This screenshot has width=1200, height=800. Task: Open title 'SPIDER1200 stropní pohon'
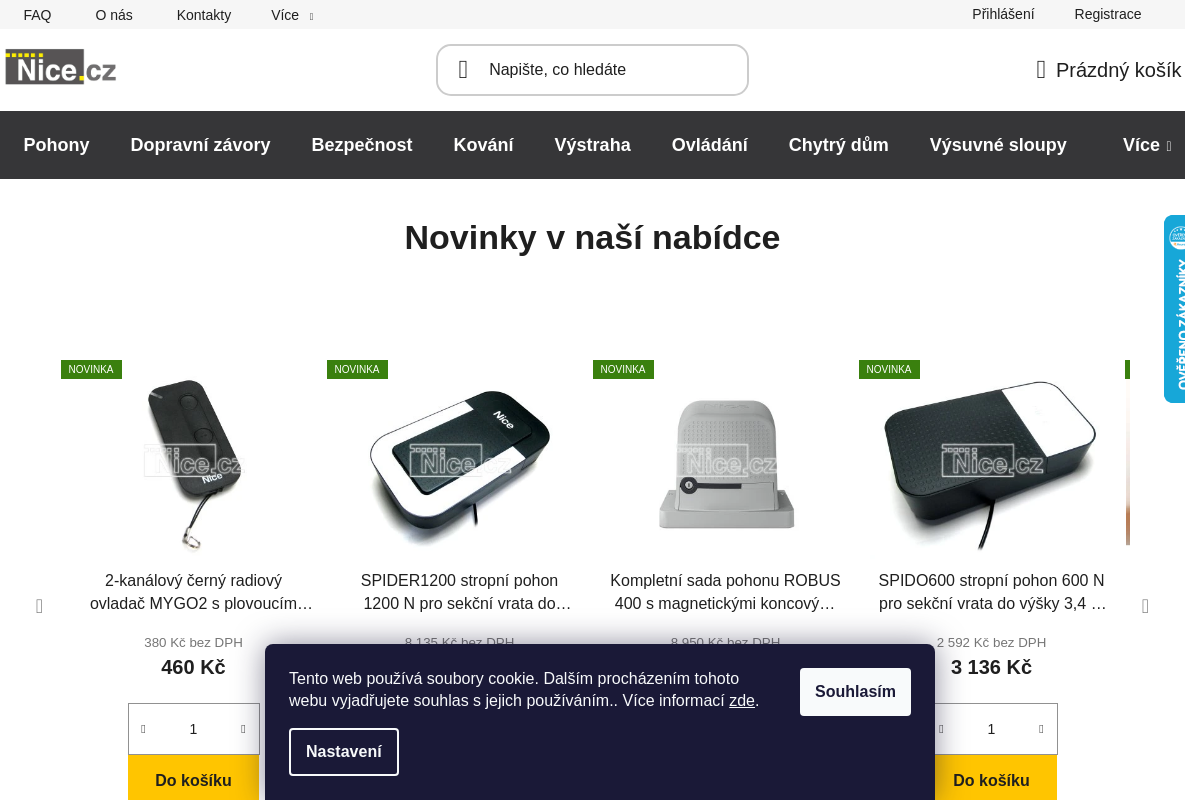(466, 592)
